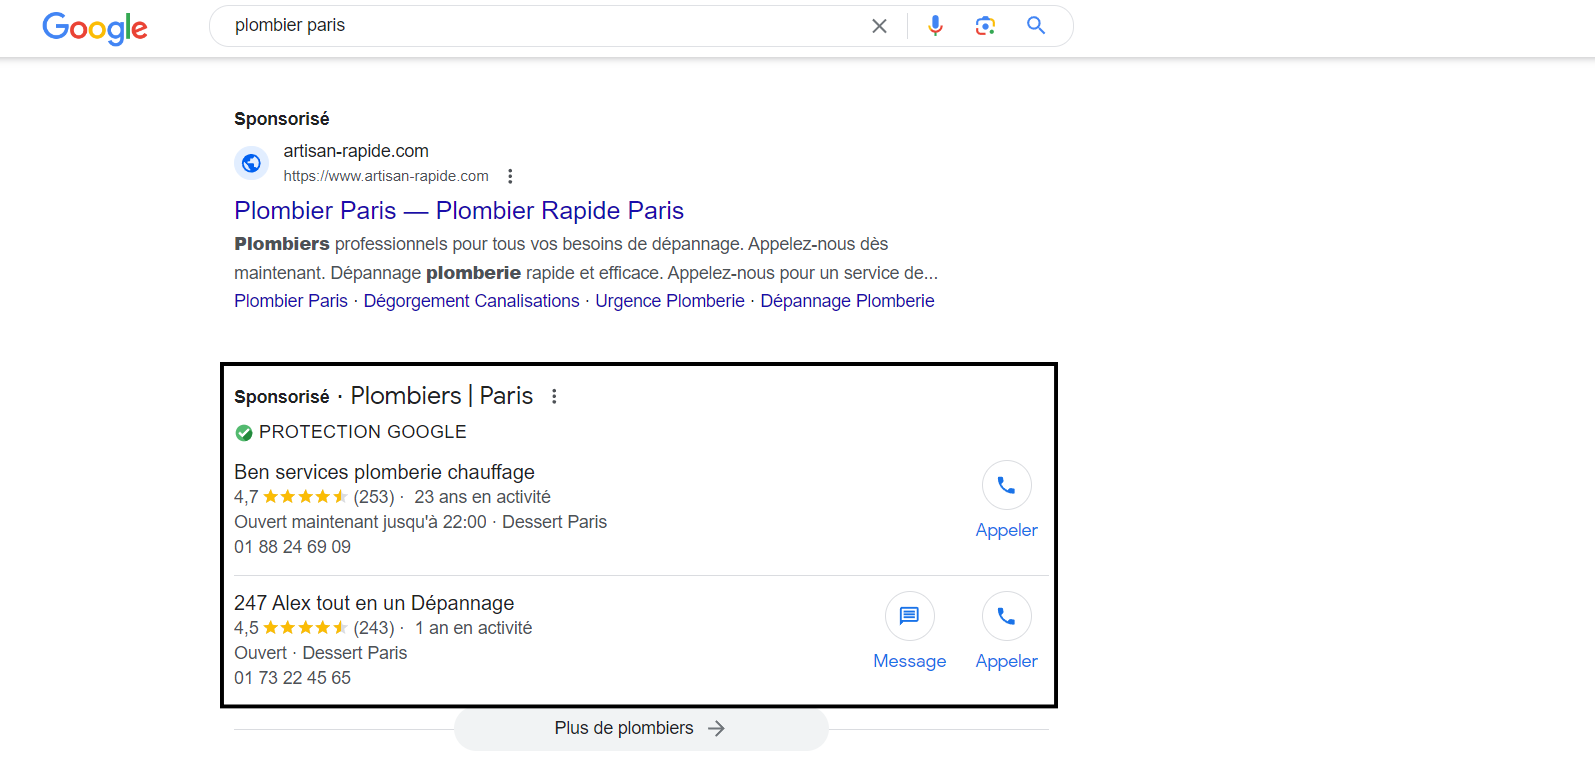Open the Plombier Paris sitelink
Screen dimensions: 1595x763
point(291,301)
